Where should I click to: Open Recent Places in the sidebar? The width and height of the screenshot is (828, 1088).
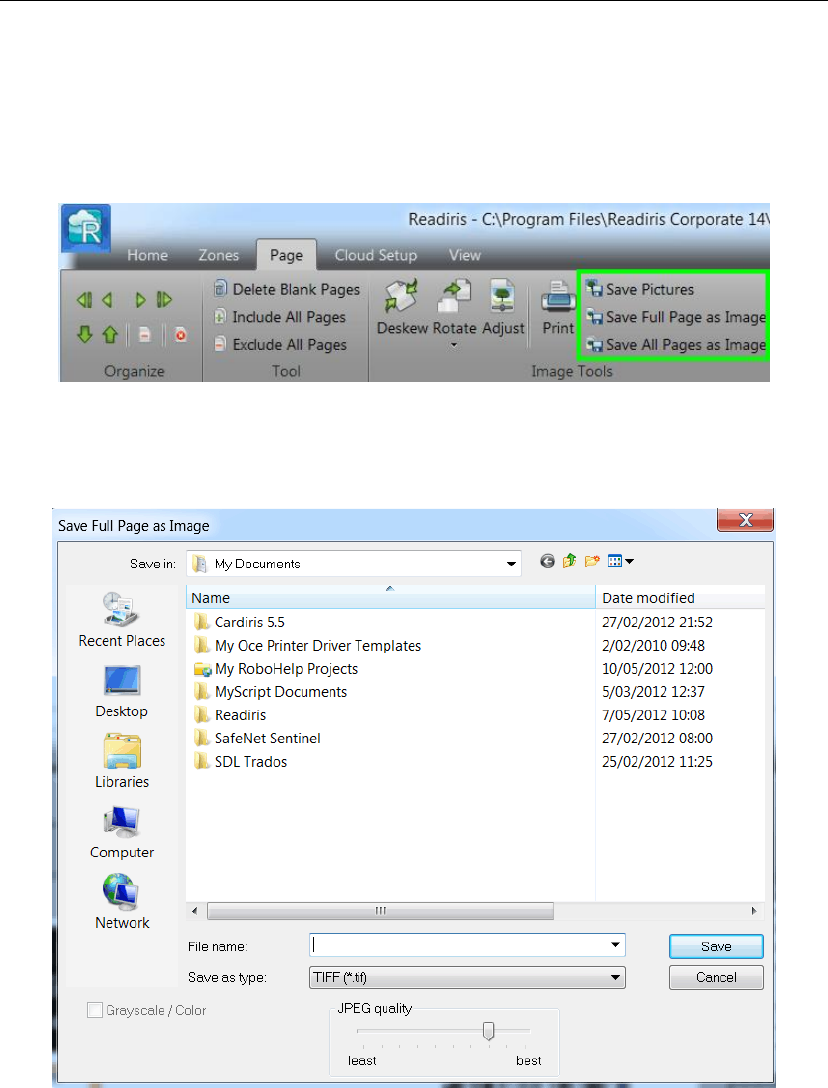[121, 620]
